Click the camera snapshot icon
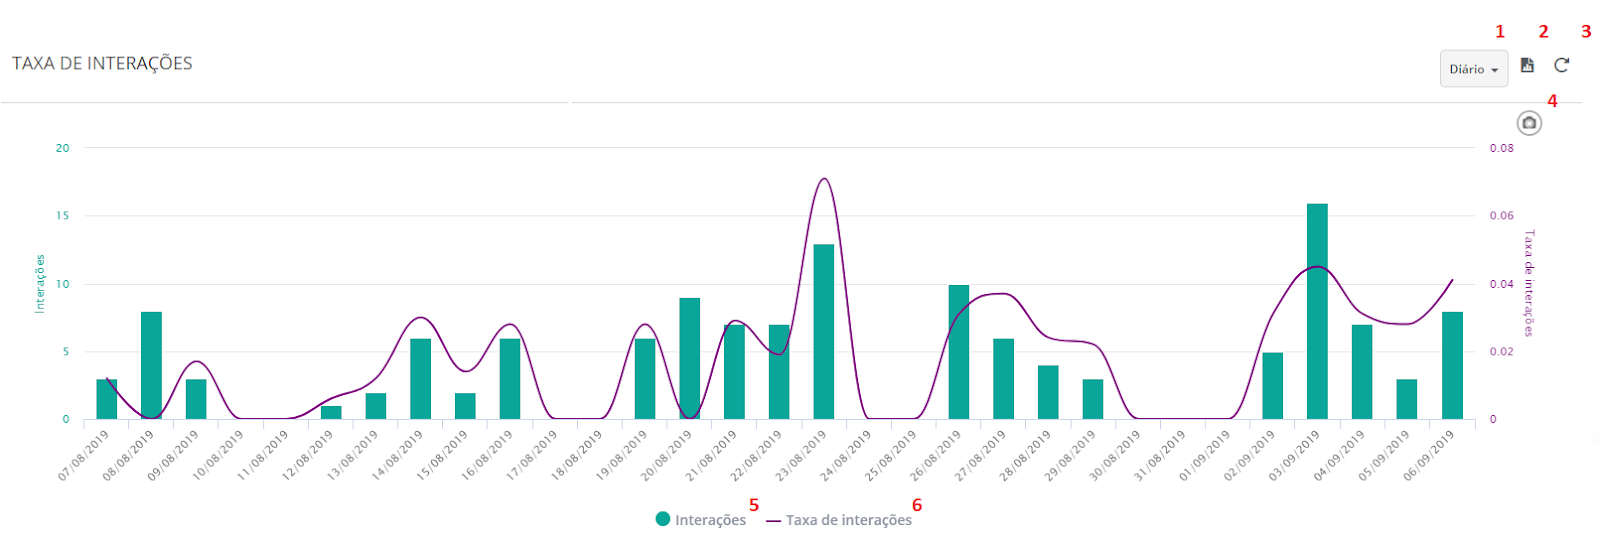 coord(1529,123)
